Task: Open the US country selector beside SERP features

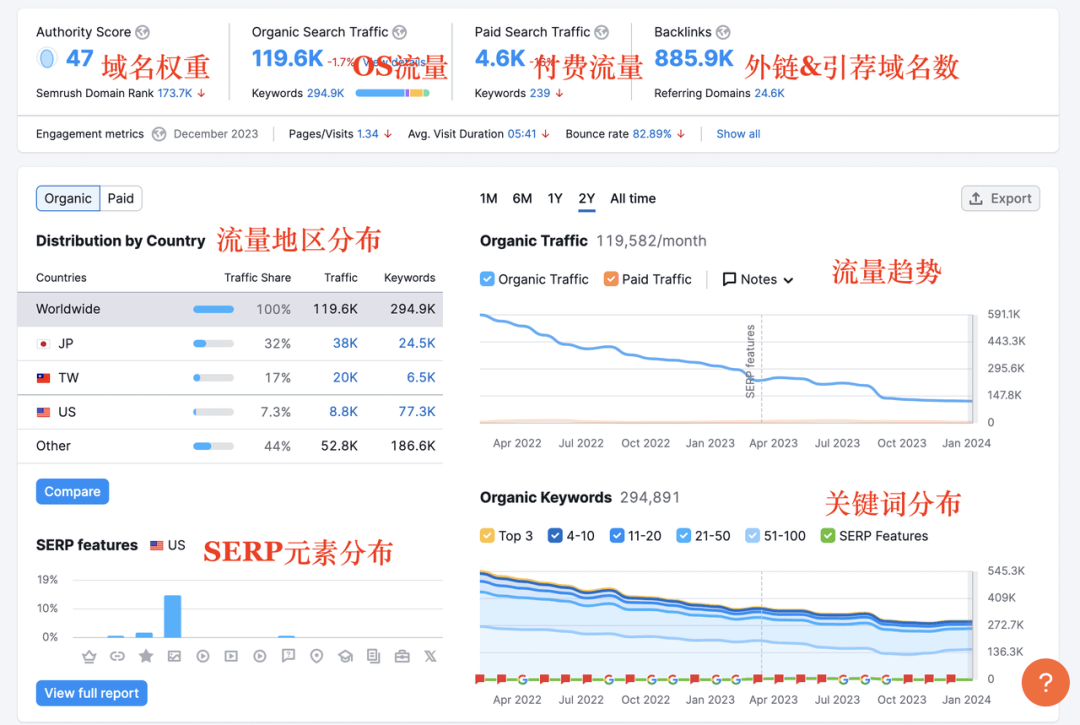Action: pyautogui.click(x=168, y=545)
